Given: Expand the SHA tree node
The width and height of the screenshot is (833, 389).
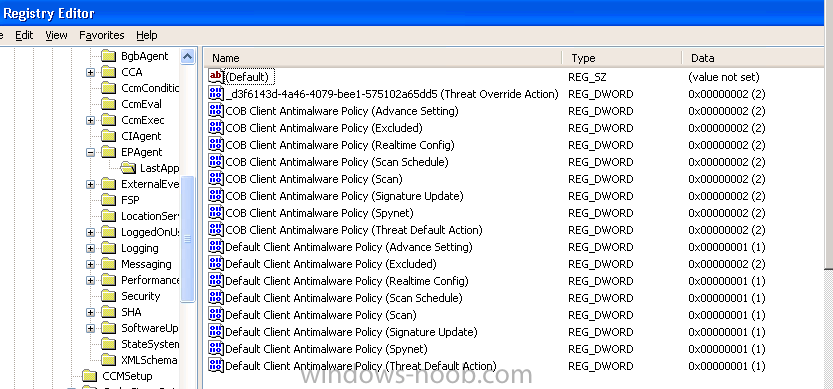Looking at the screenshot, I should [90, 312].
